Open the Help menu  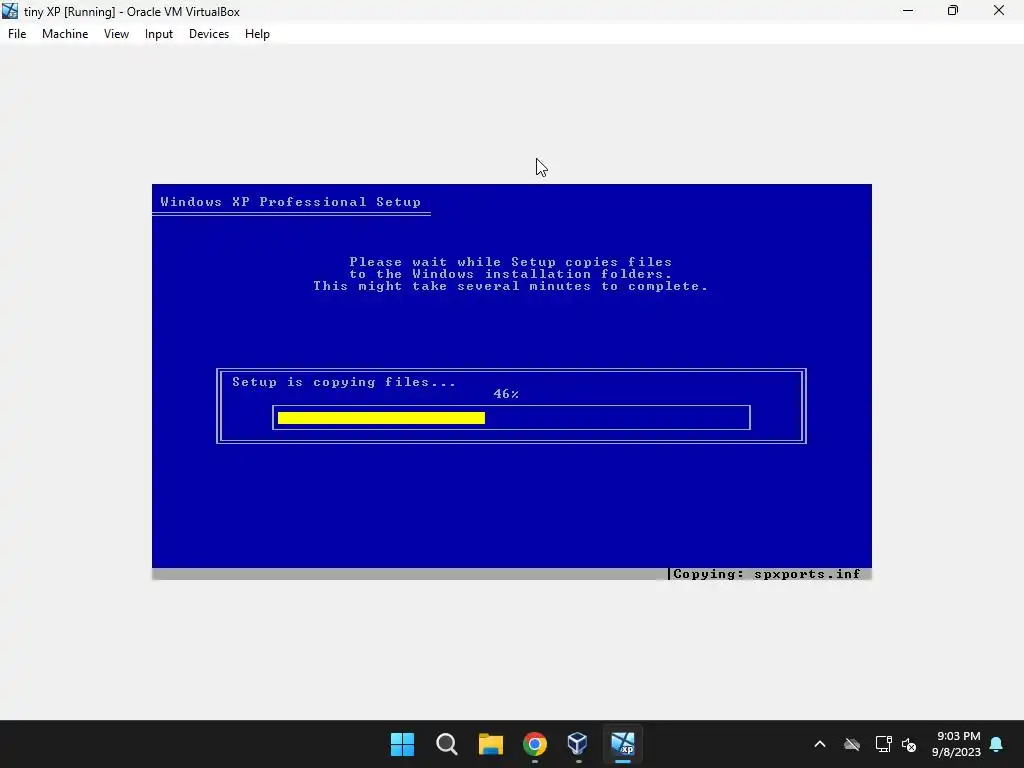pos(257,34)
